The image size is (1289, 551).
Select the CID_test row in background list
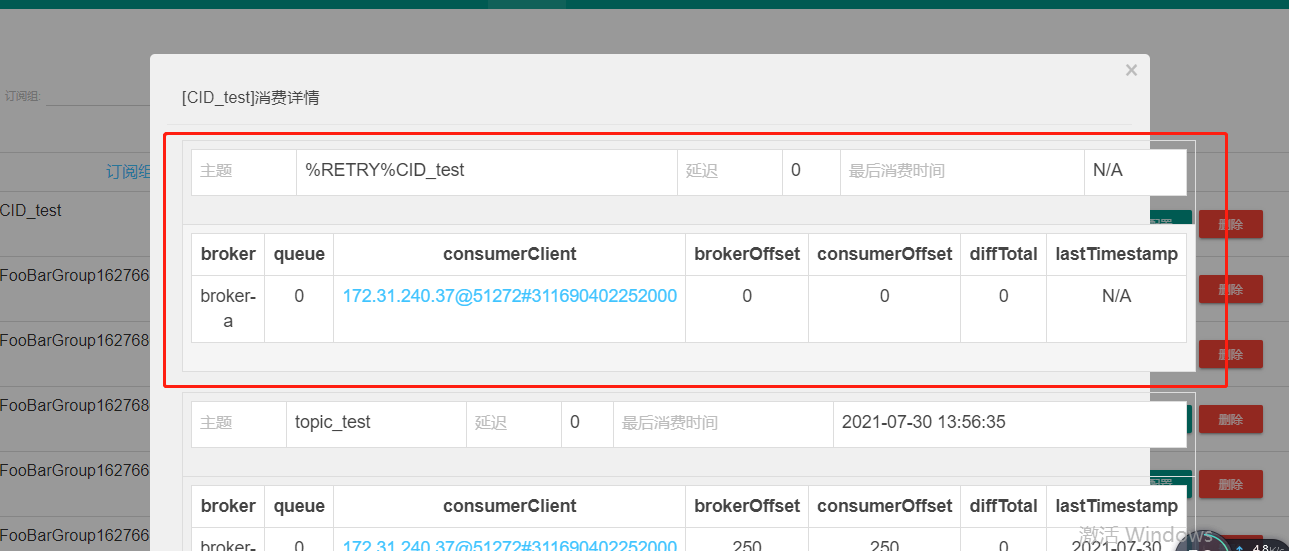[x=31, y=211]
